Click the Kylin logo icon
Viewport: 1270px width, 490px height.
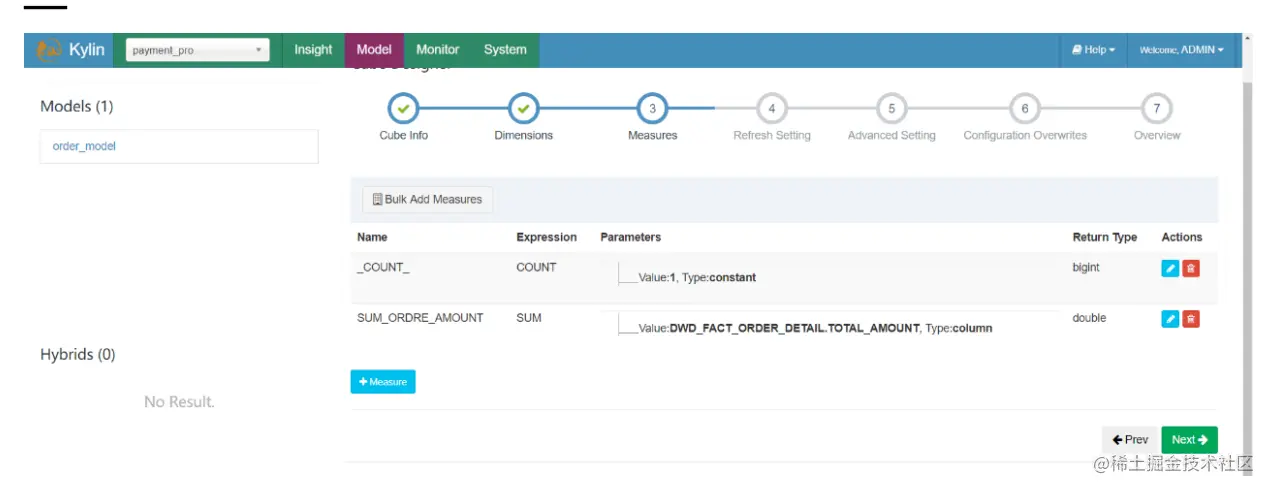coord(49,50)
